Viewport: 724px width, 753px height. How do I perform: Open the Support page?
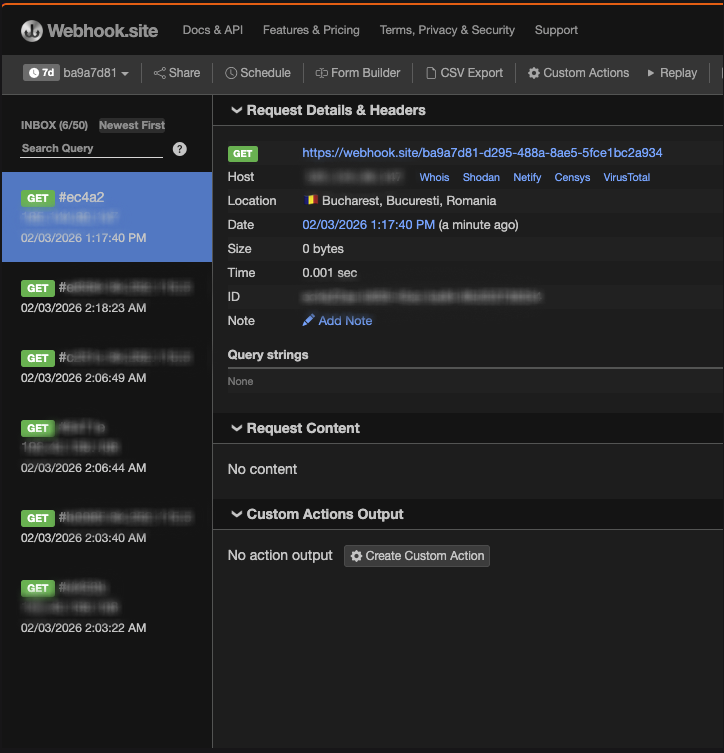(x=556, y=30)
